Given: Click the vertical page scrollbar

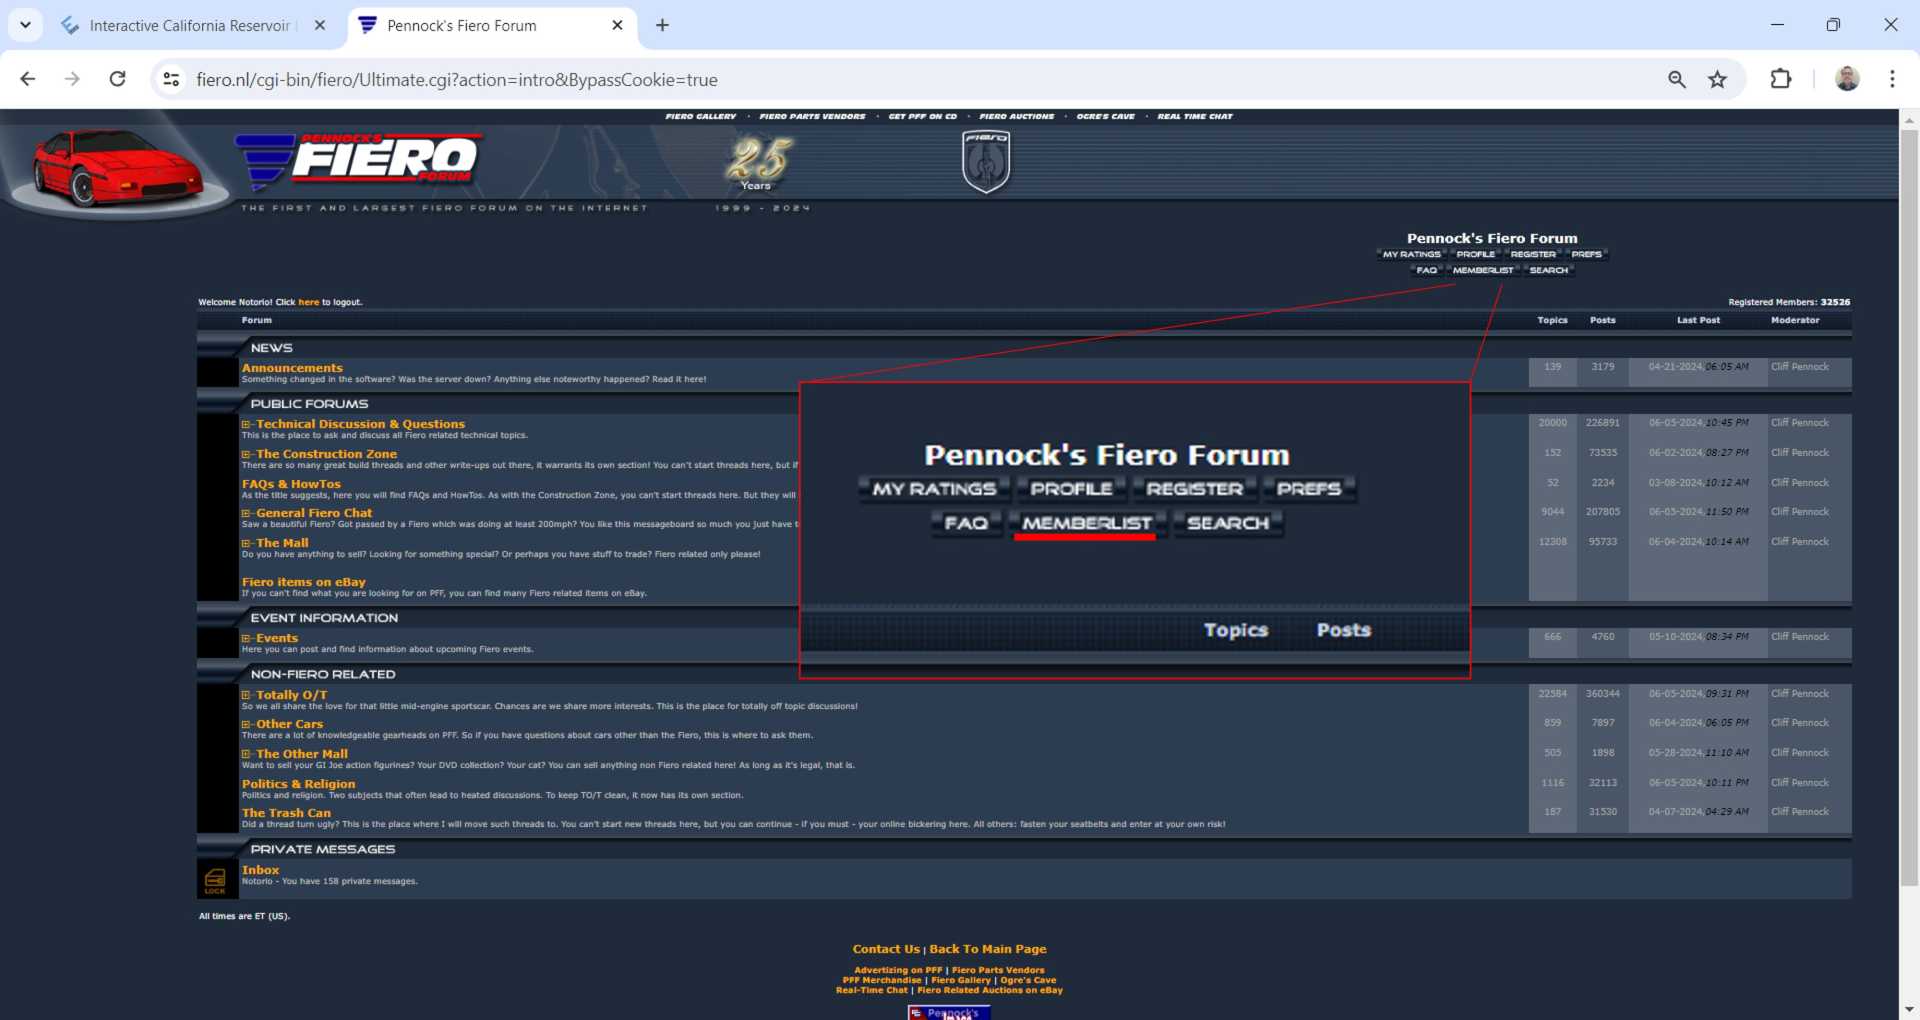Looking at the screenshot, I should point(1909,500).
